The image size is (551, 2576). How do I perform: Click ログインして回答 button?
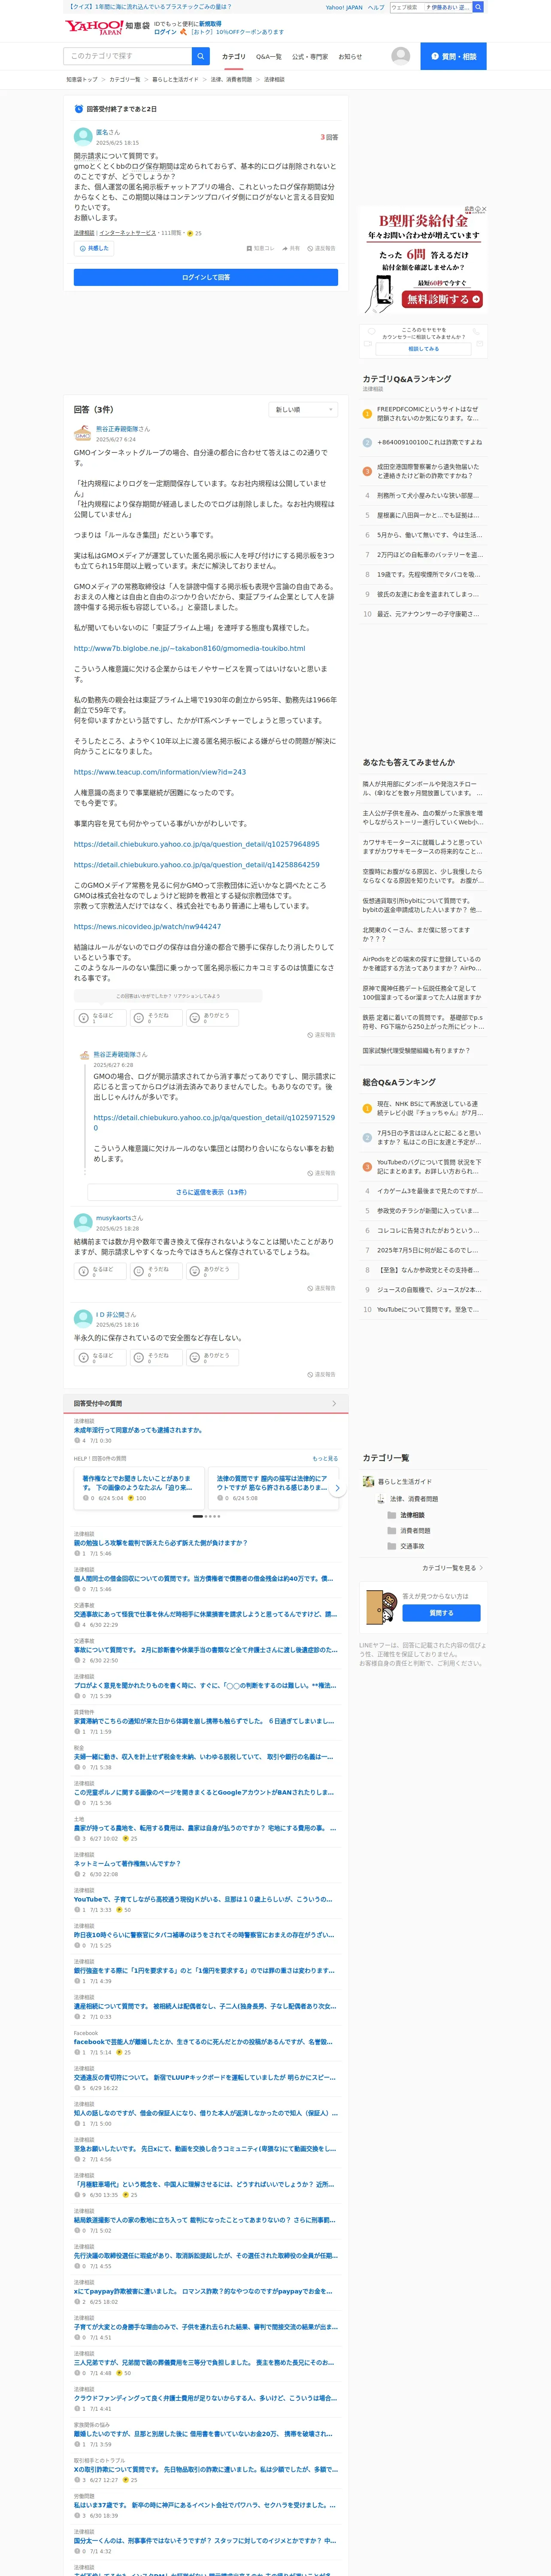206,277
